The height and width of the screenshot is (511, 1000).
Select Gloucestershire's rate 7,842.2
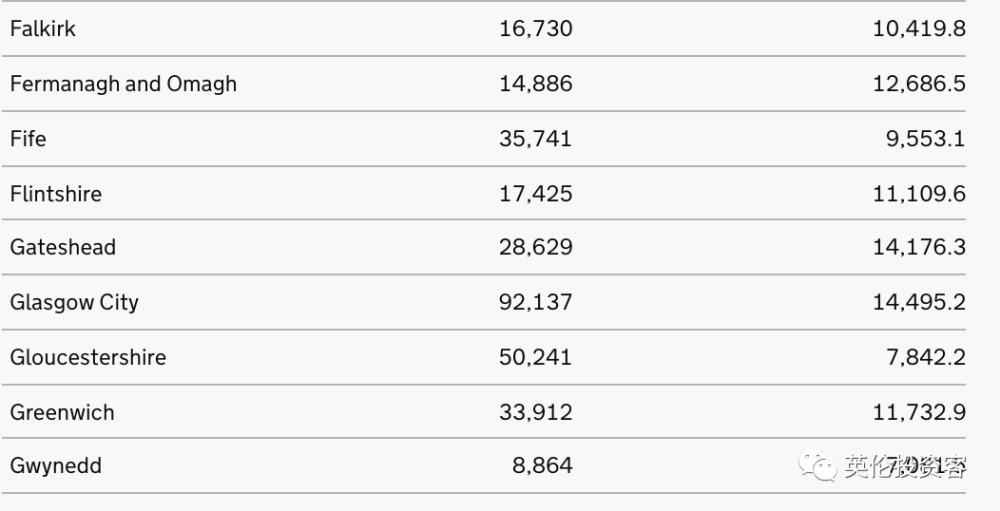coord(926,357)
